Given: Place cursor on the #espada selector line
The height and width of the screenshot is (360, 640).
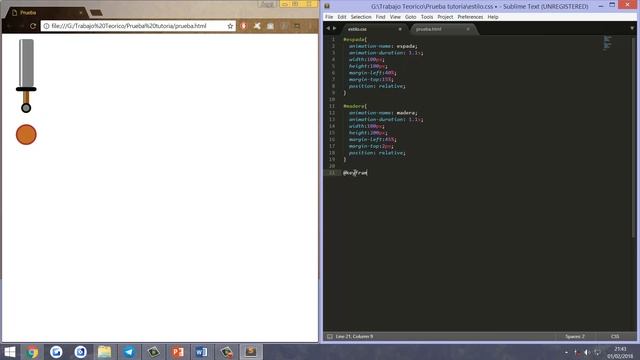Looking at the screenshot, I should (355, 39).
